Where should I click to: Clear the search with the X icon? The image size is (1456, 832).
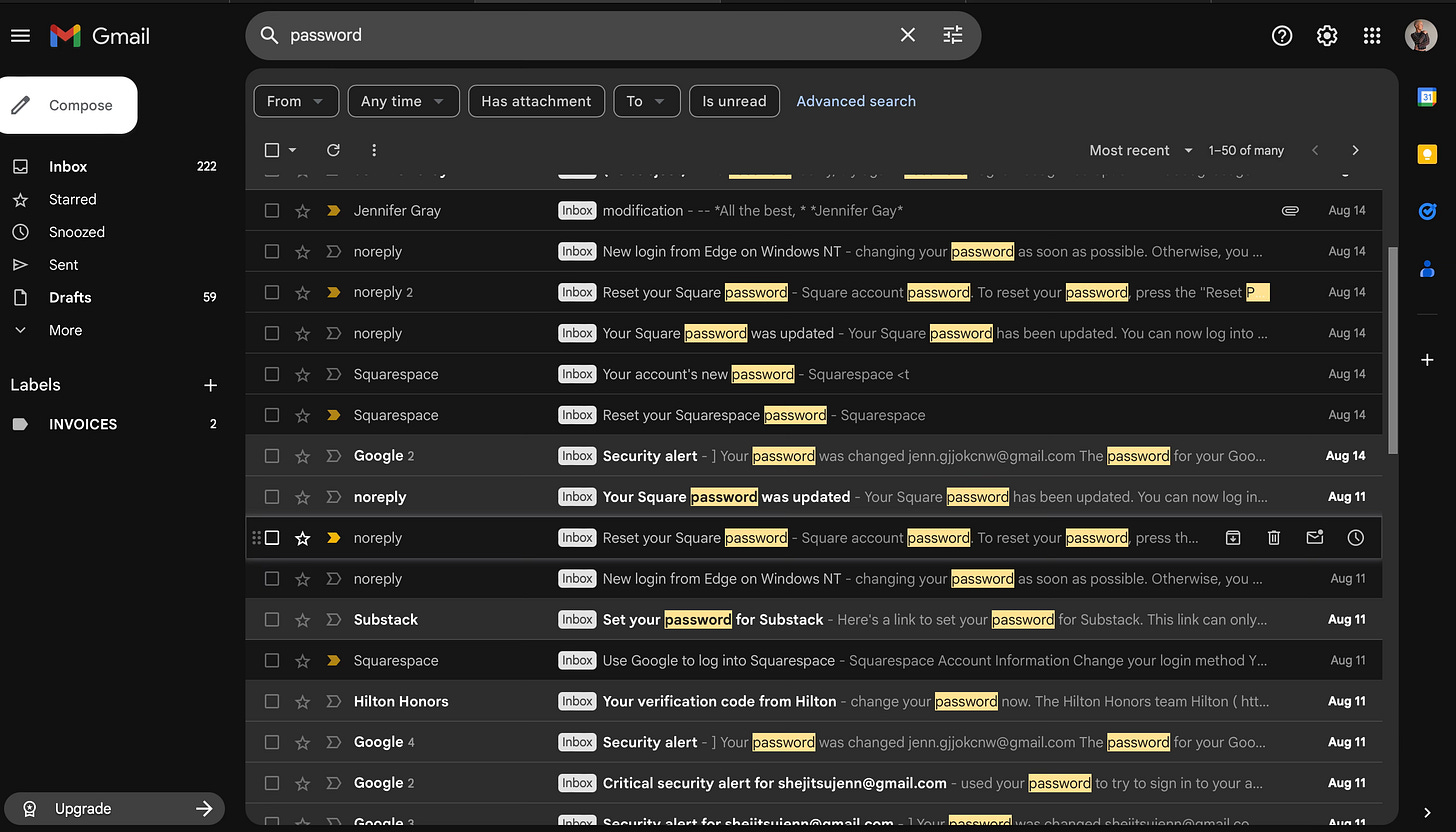pyautogui.click(x=907, y=35)
